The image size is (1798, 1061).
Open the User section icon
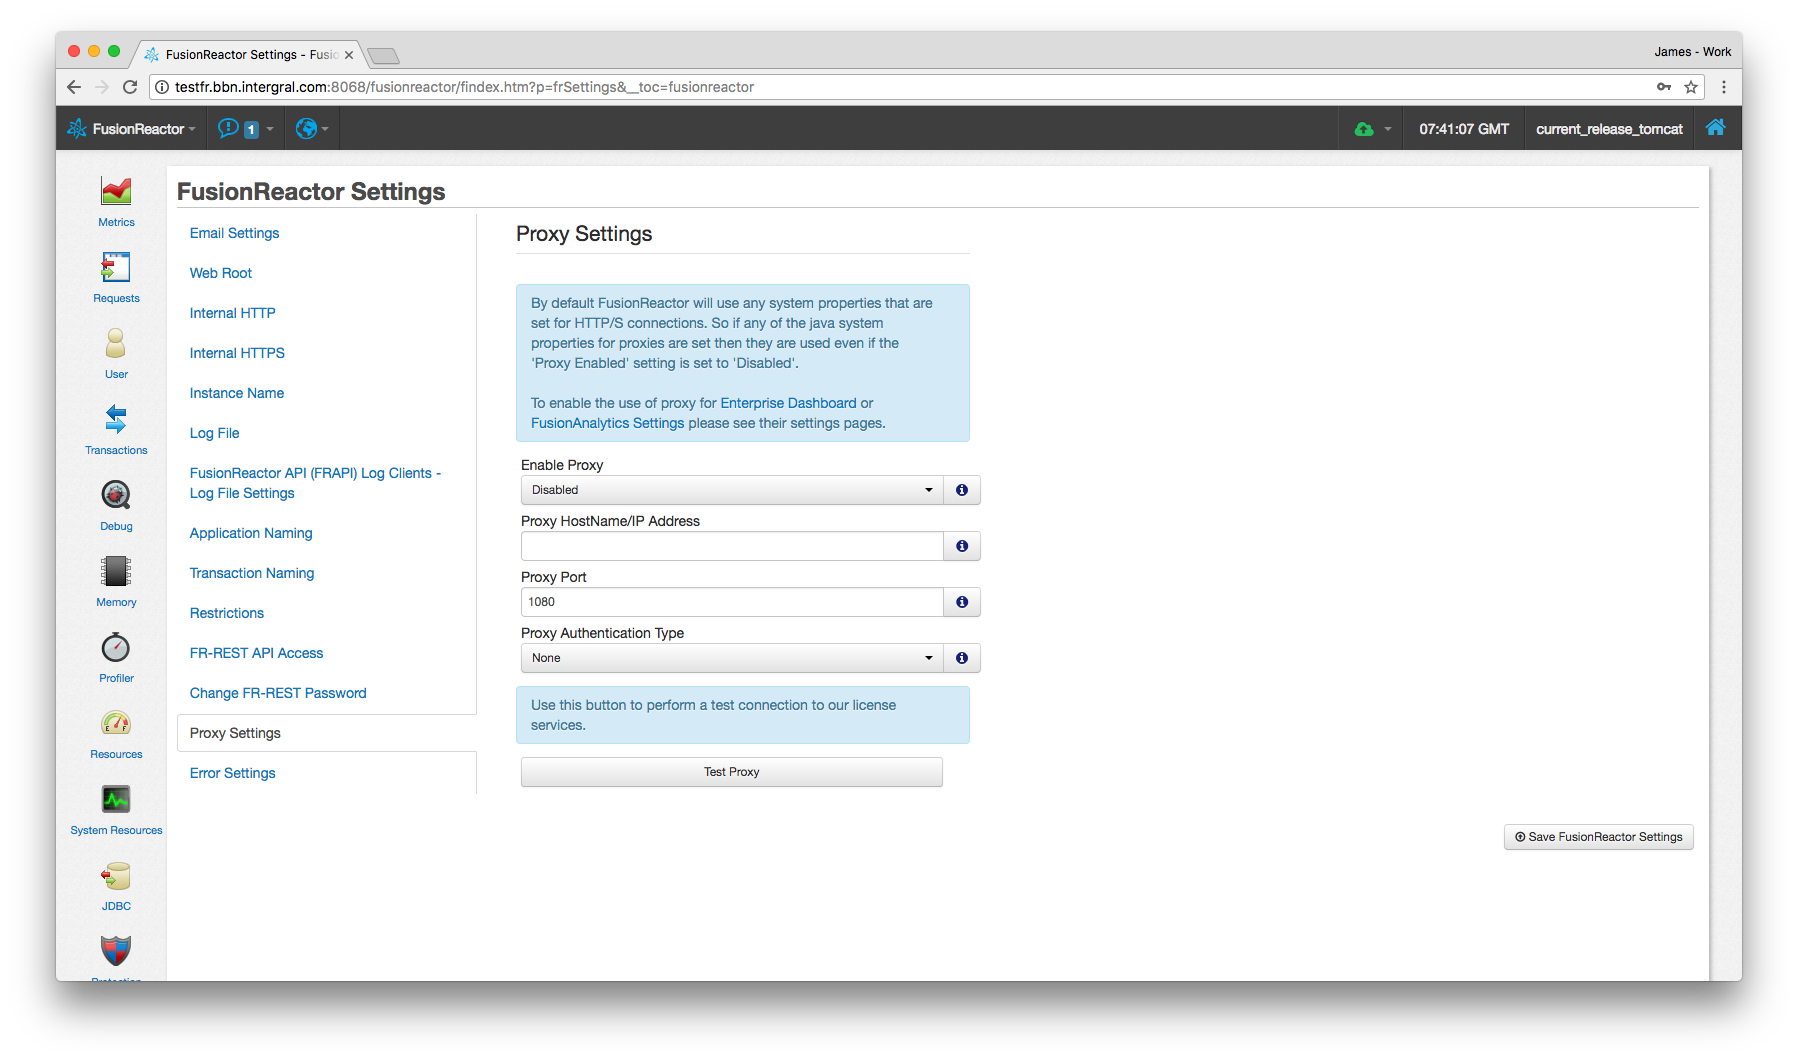tap(116, 343)
